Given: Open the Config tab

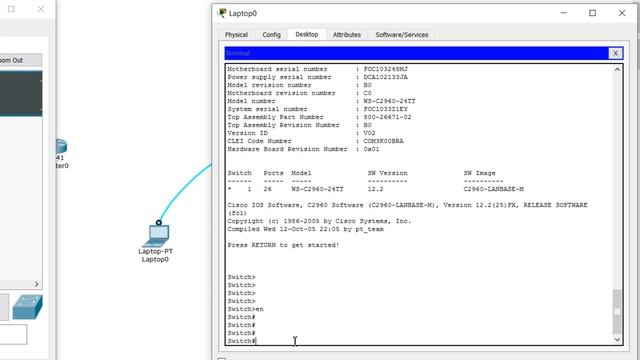Looking at the screenshot, I should 271,35.
